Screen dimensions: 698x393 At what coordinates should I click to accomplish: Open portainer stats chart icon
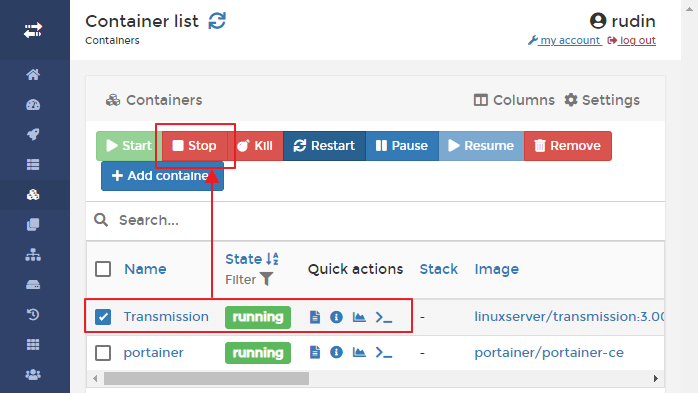point(359,352)
